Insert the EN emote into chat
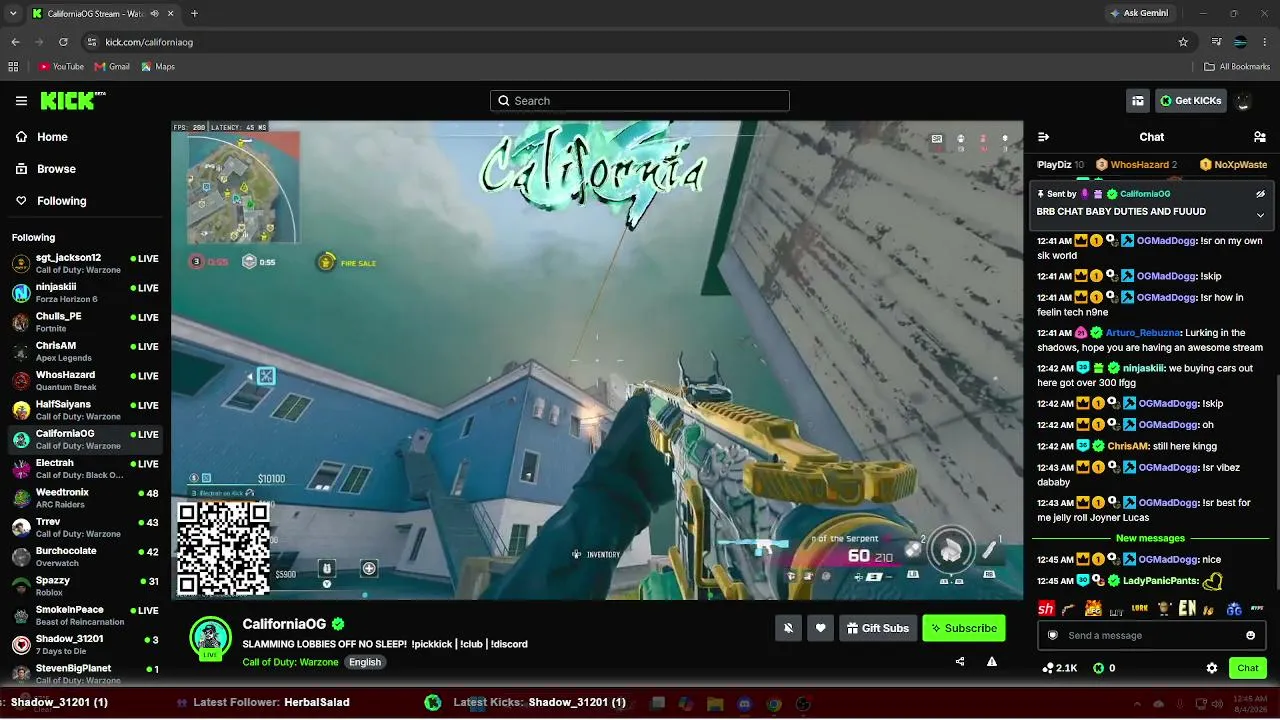This screenshot has width=1280, height=720. pyautogui.click(x=1187, y=608)
